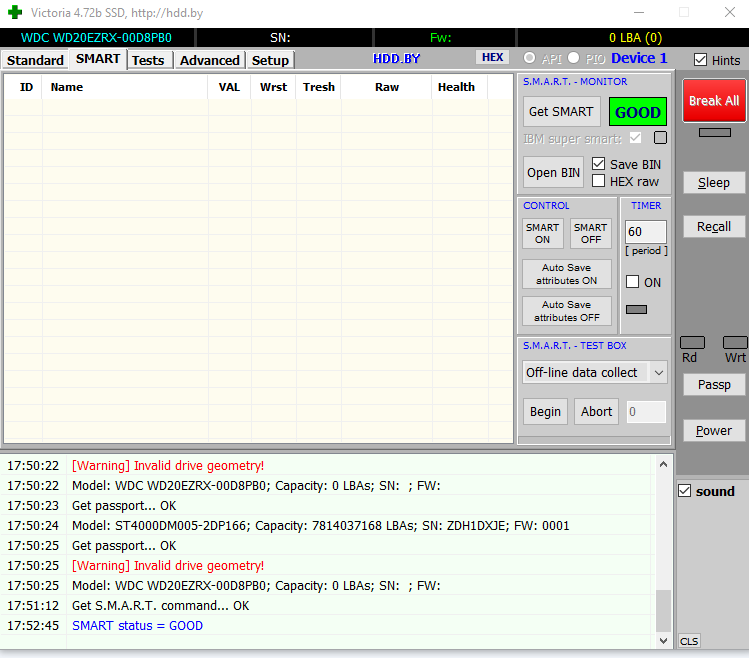Click the Rd read indicator
This screenshot has width=749, height=658.
[692, 343]
